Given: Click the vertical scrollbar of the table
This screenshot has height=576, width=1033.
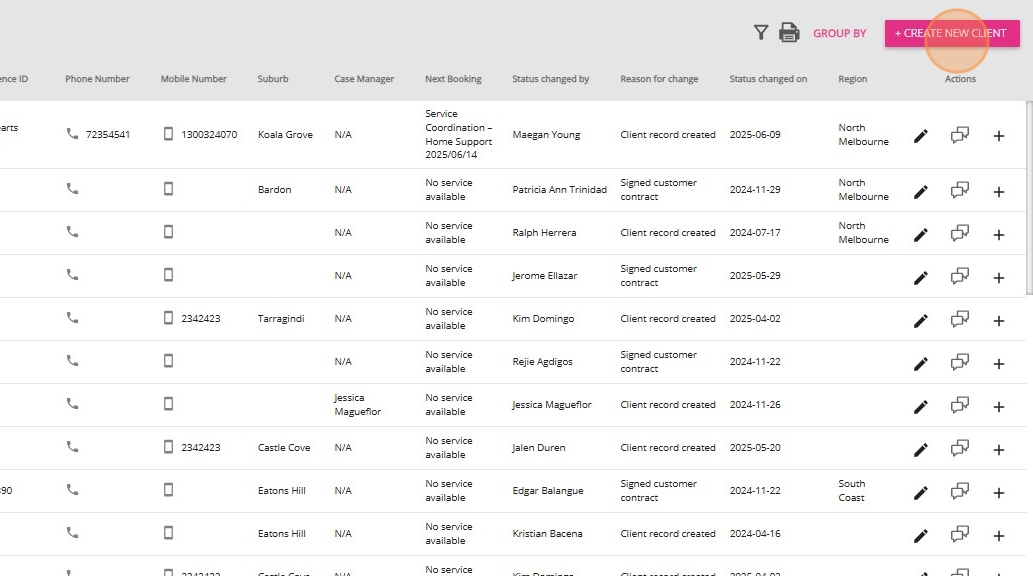Looking at the screenshot, I should 1029,198.
